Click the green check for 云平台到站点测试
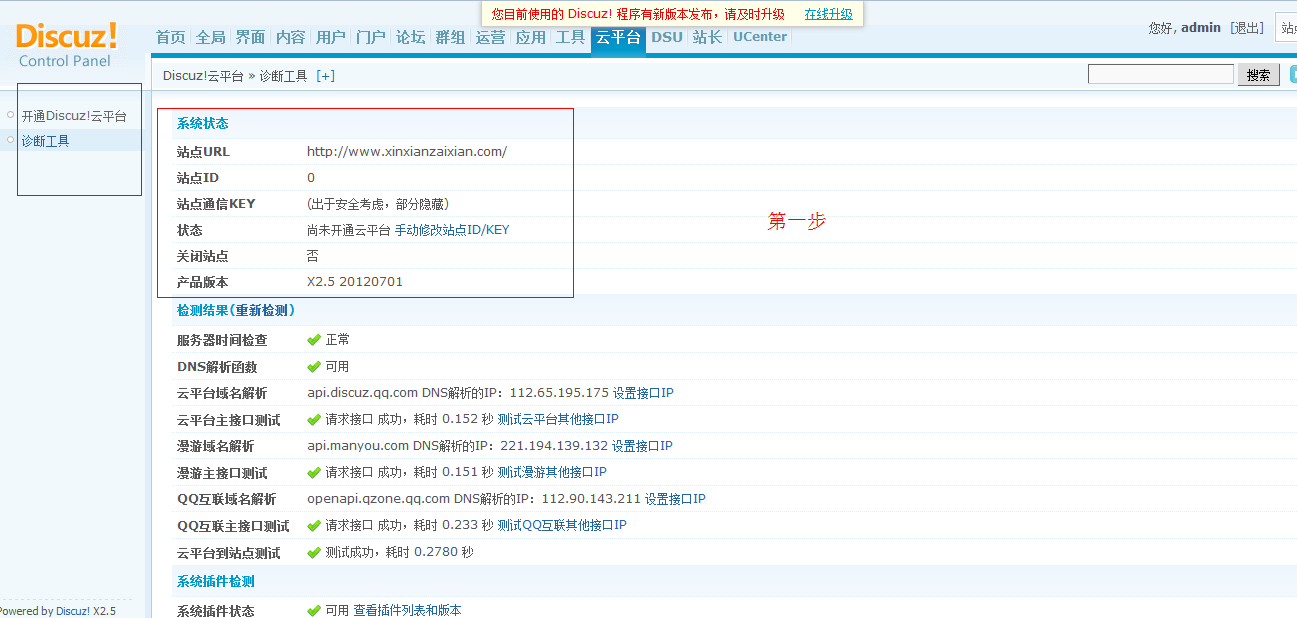The height and width of the screenshot is (618, 1297). click(x=314, y=552)
